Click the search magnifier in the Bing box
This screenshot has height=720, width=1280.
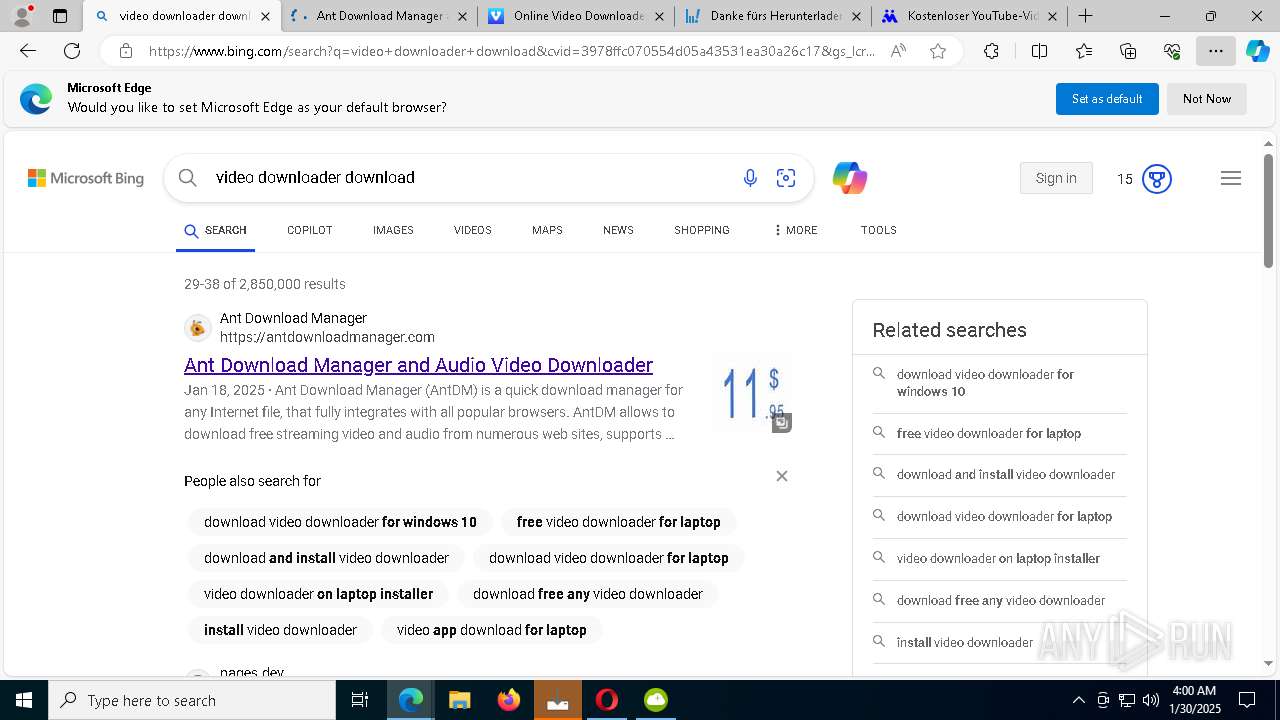[187, 178]
